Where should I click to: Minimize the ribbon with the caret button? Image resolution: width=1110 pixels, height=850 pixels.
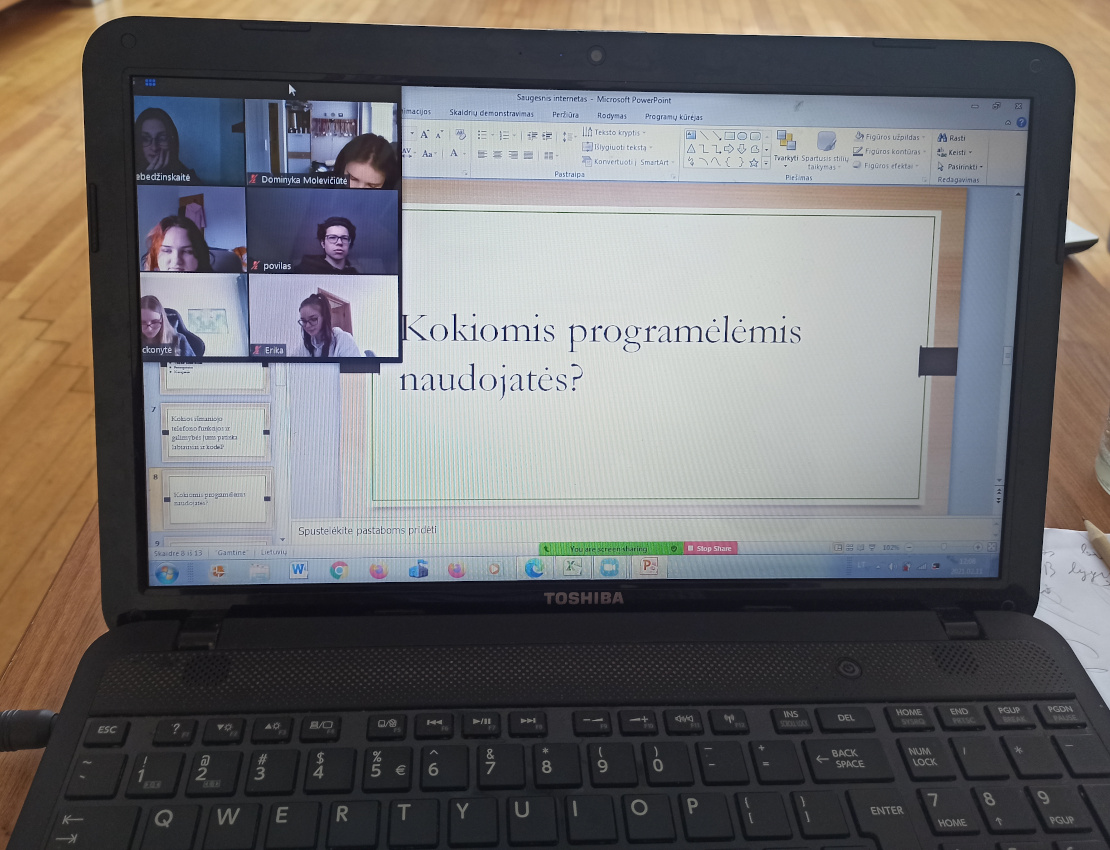click(x=1008, y=122)
